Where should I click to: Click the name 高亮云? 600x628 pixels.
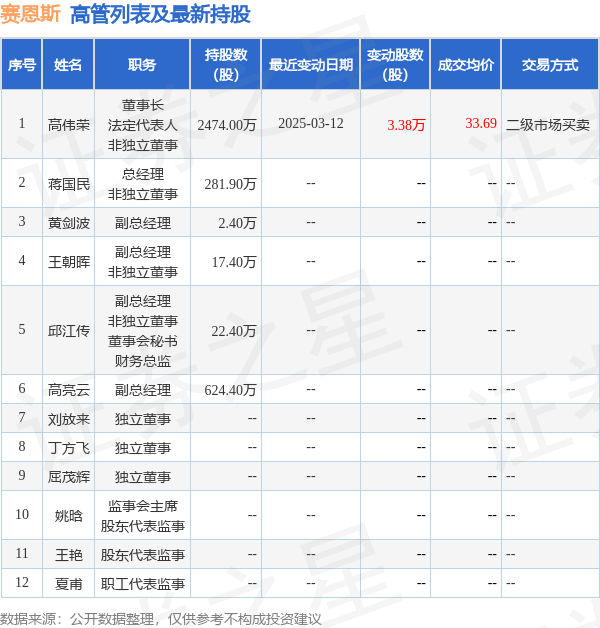[68, 390]
